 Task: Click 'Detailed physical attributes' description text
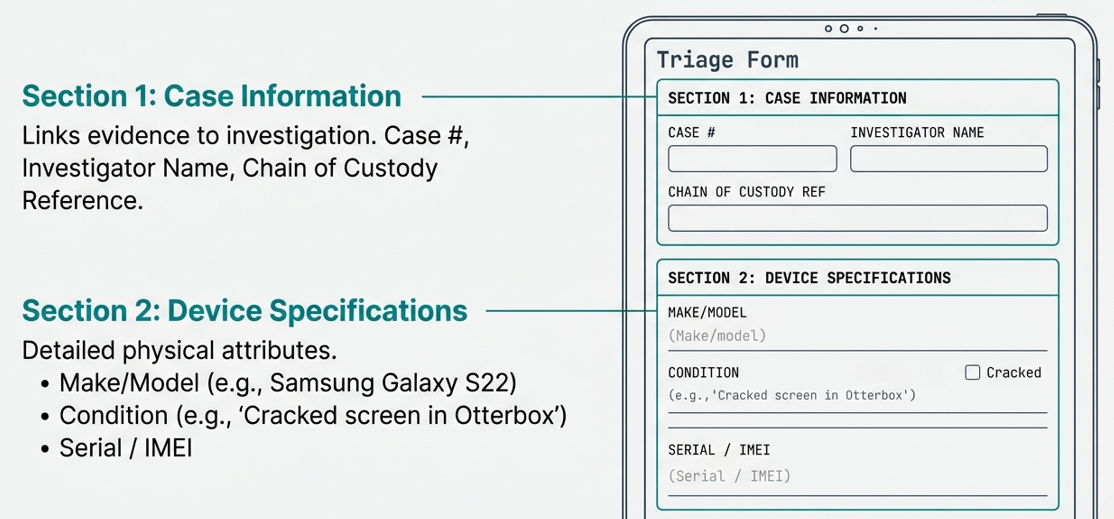pos(179,351)
